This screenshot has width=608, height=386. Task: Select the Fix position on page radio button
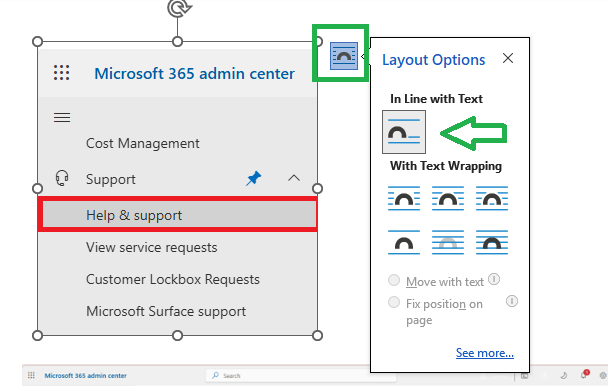coord(394,302)
